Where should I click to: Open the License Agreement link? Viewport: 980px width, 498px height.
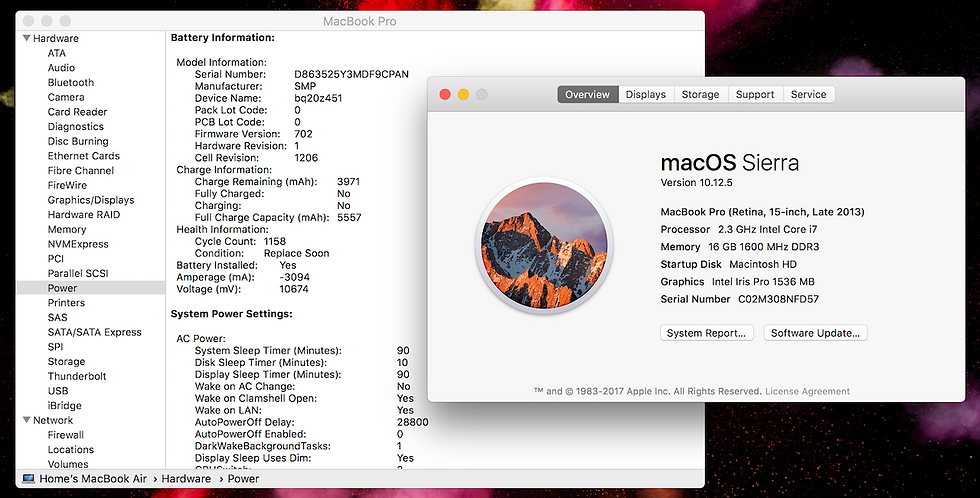pyautogui.click(x=808, y=391)
